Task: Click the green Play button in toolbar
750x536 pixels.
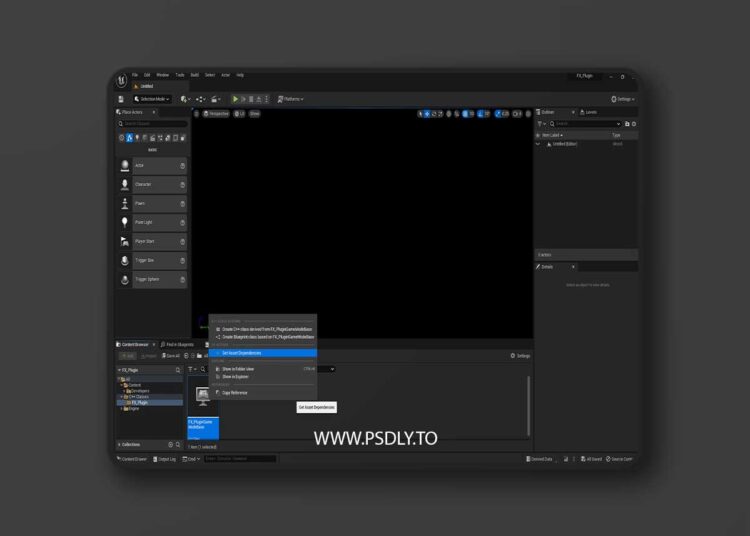Action: pyautogui.click(x=236, y=99)
